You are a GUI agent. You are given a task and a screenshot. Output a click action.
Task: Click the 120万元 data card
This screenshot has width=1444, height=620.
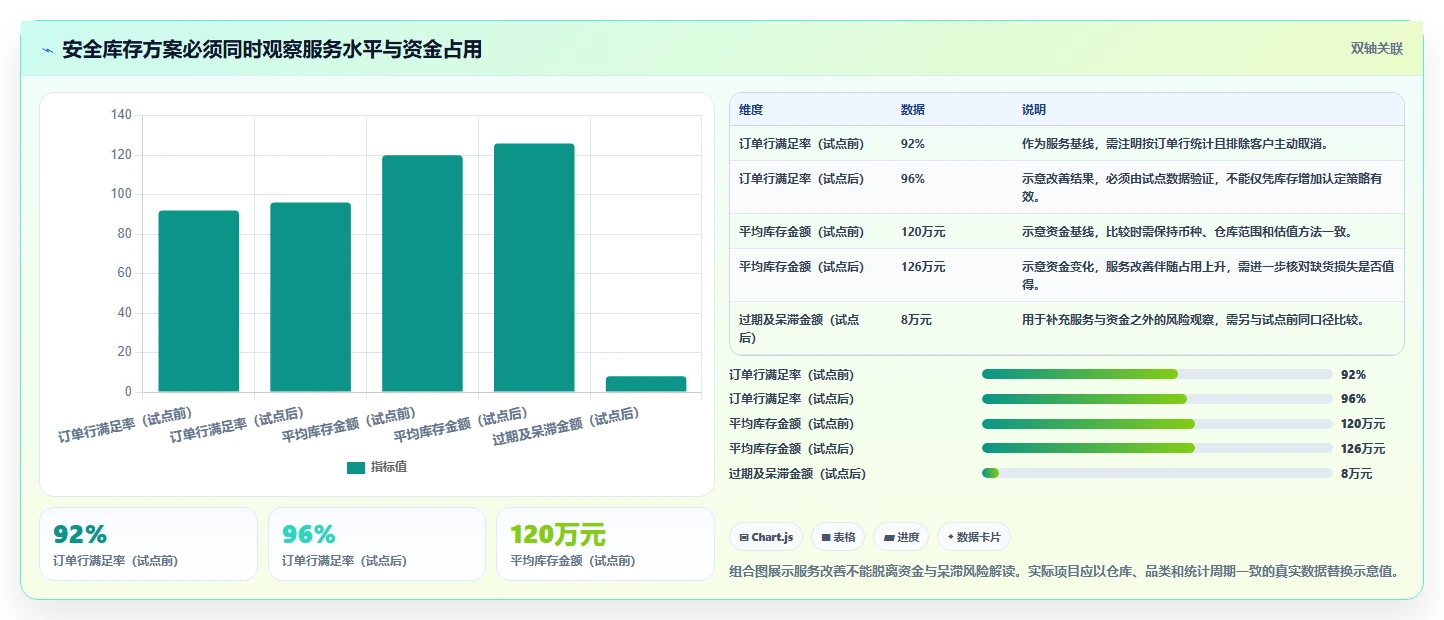(605, 544)
